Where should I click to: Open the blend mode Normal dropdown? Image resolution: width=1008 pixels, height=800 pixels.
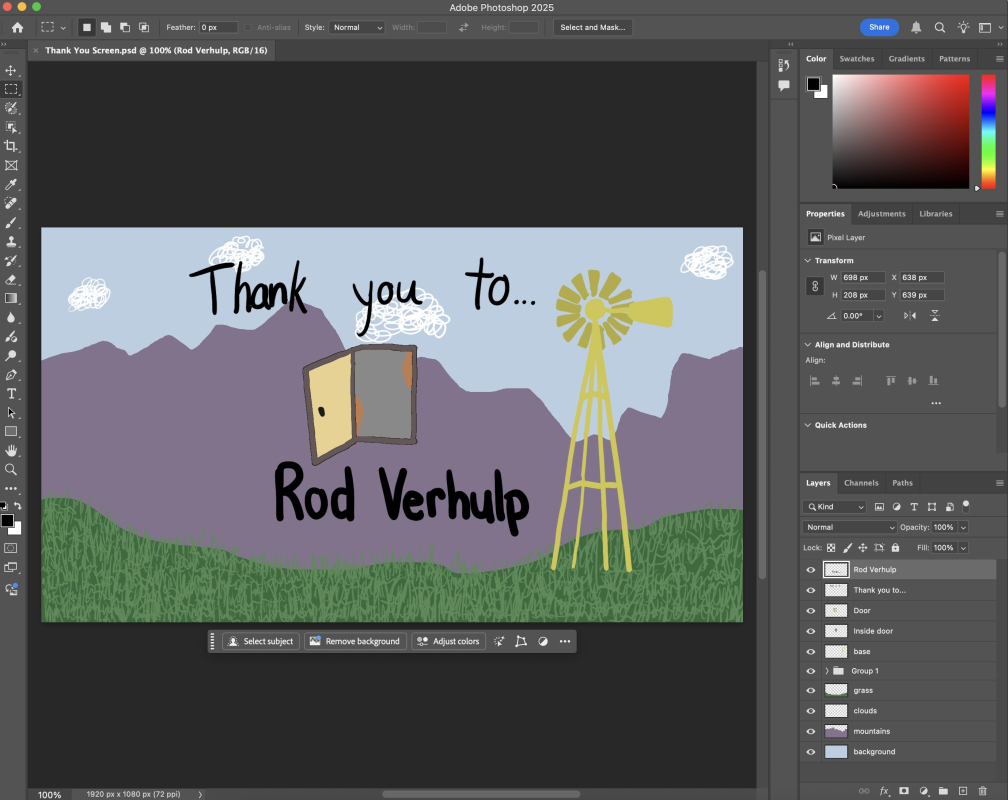click(x=849, y=527)
